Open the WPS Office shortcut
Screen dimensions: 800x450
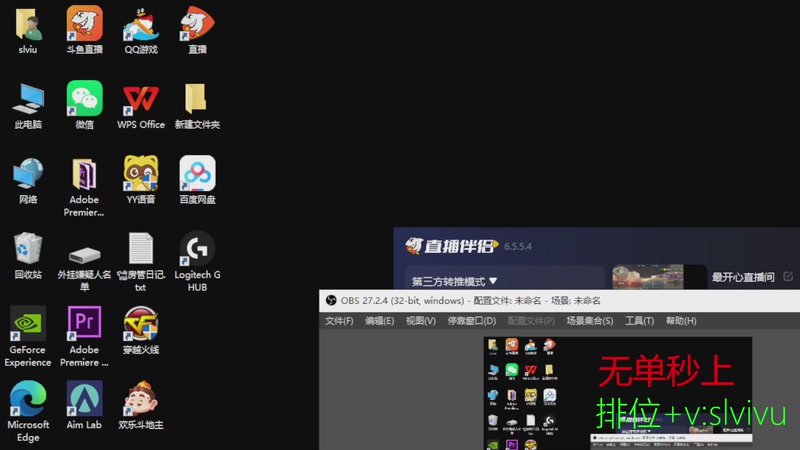[x=141, y=98]
